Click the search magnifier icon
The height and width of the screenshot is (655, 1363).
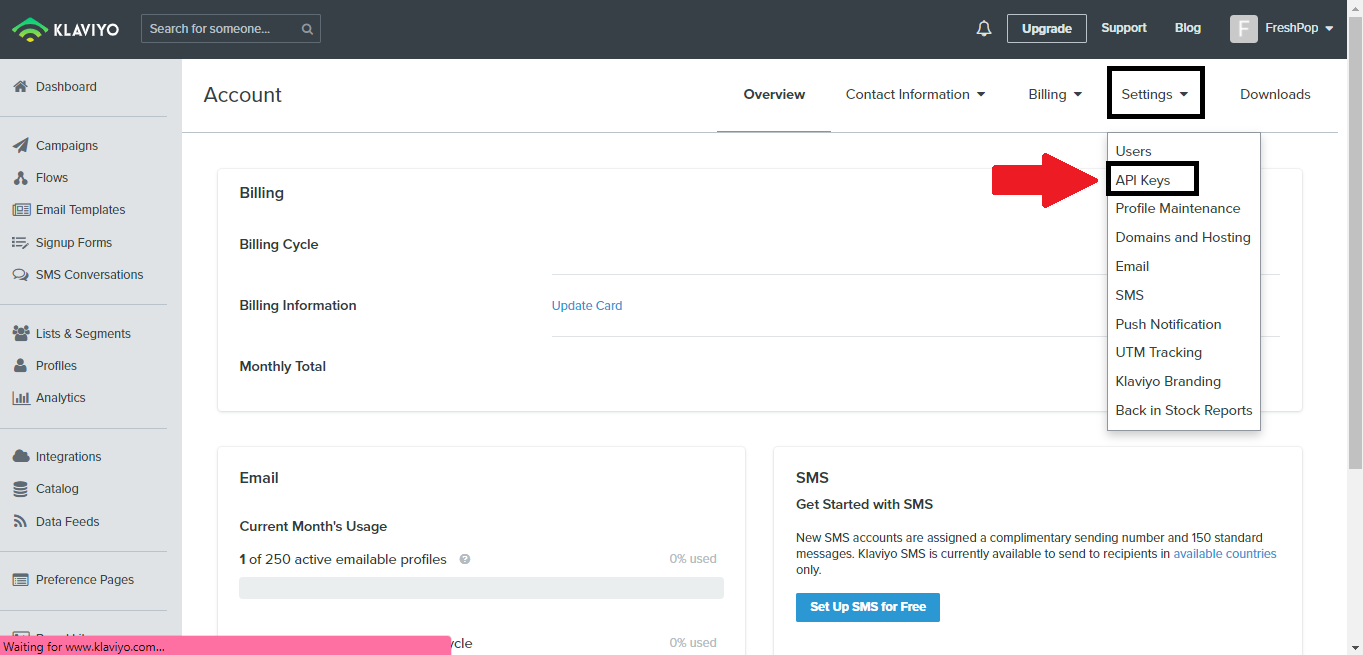coord(307,29)
